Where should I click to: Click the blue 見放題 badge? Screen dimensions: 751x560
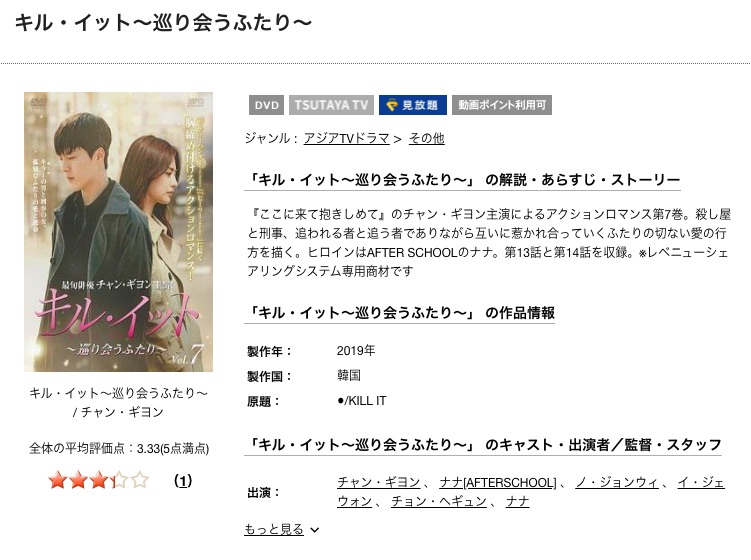413,105
